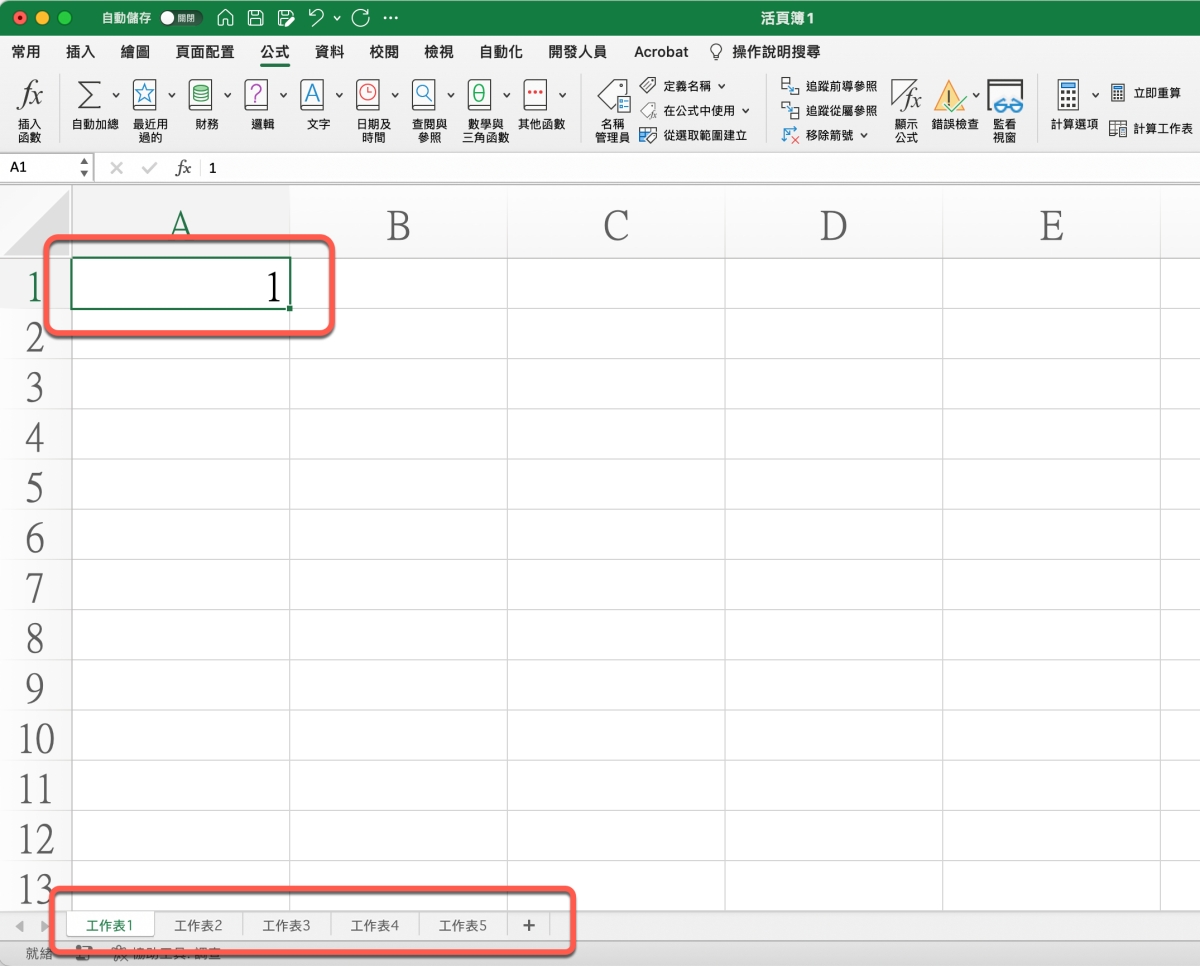
Task: Open the 文字 function library icon
Action: 313,94
